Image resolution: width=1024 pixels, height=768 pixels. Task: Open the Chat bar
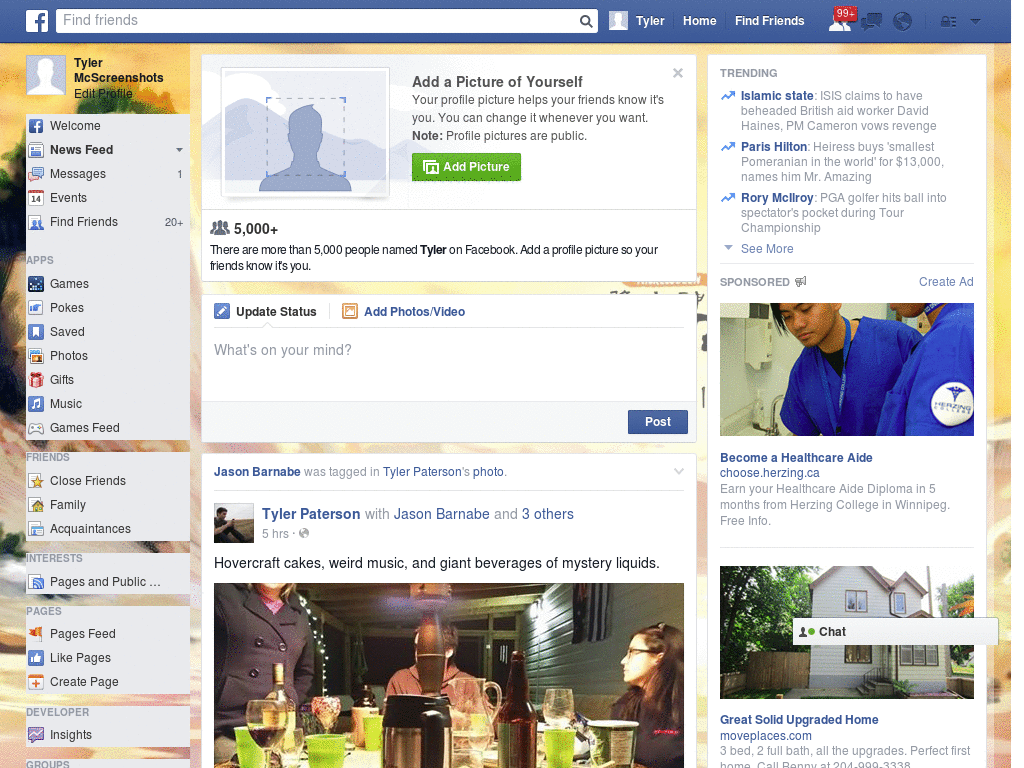point(895,632)
